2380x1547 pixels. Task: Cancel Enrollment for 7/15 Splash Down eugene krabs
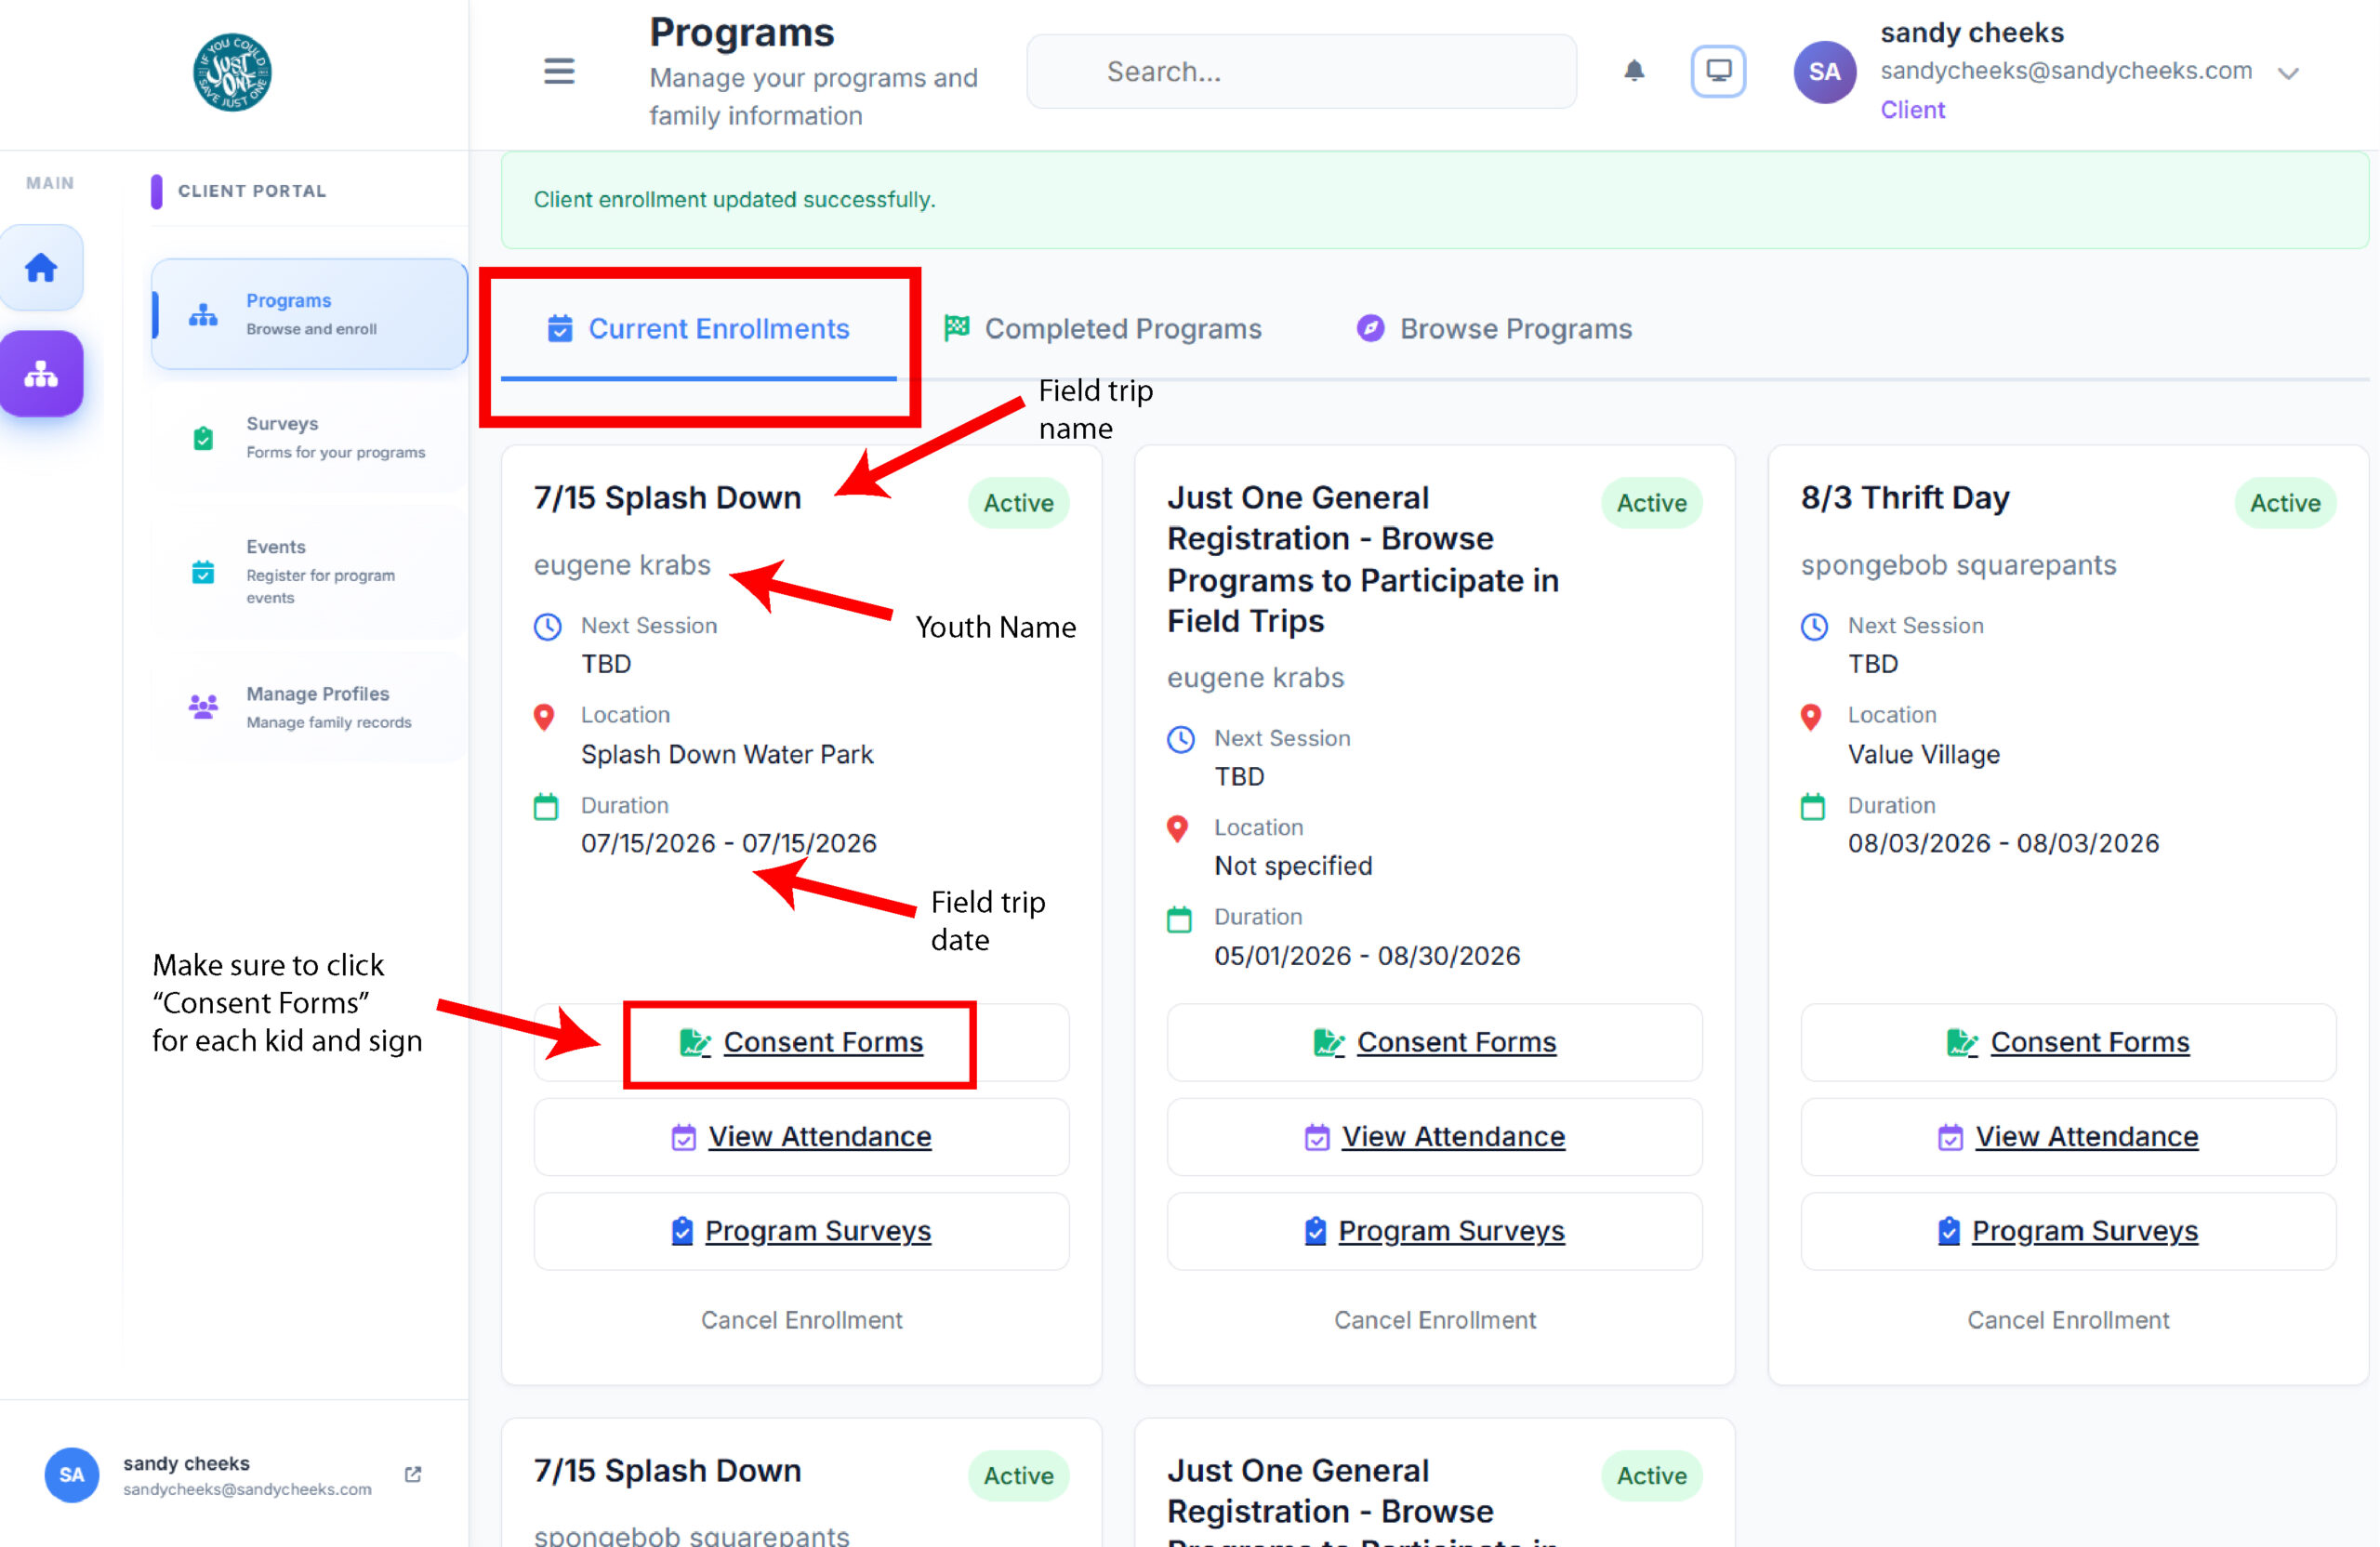801,1319
